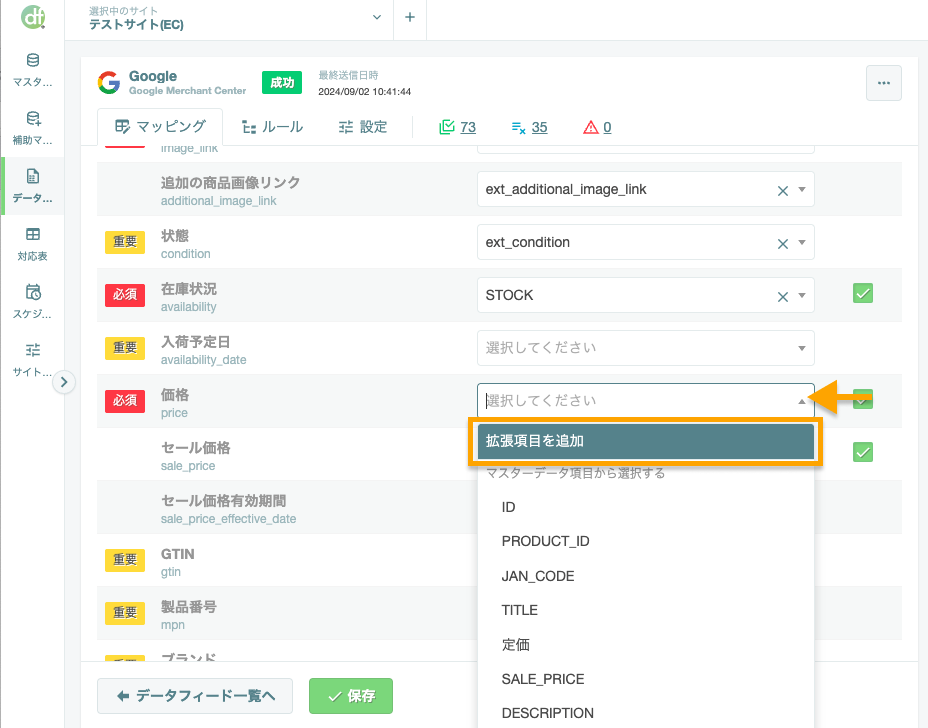The width and height of the screenshot is (928, 728).
Task: Expand the additional_image_link dropdown arrow
Action: coord(802,190)
